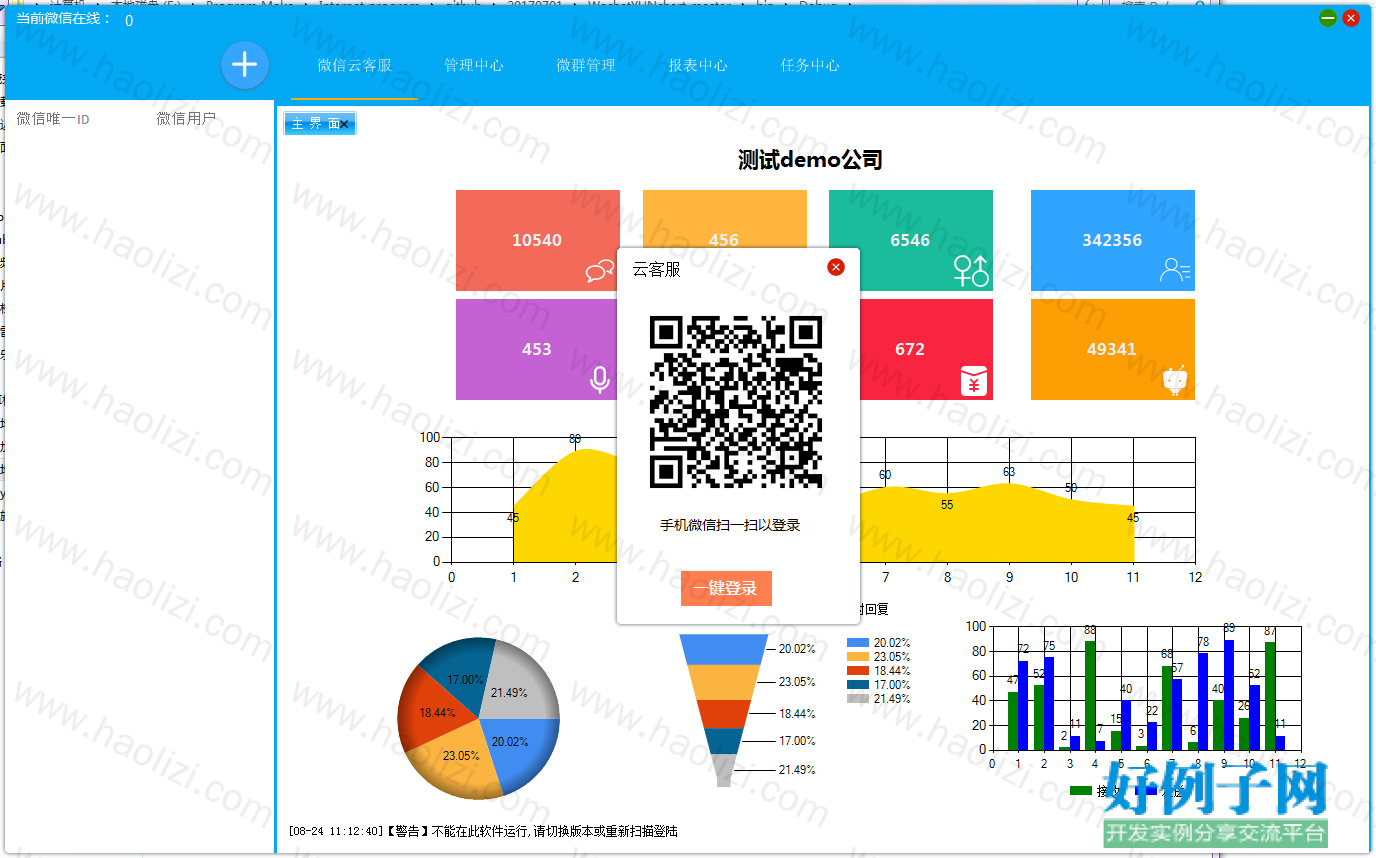1376x858 pixels.
Task: Click the QR code image in the dialog
Action: point(736,402)
